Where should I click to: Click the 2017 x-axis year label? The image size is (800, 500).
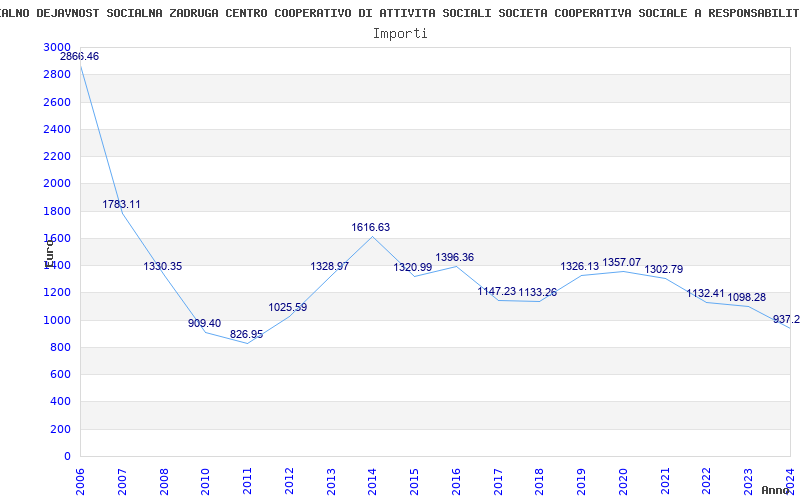point(498,482)
